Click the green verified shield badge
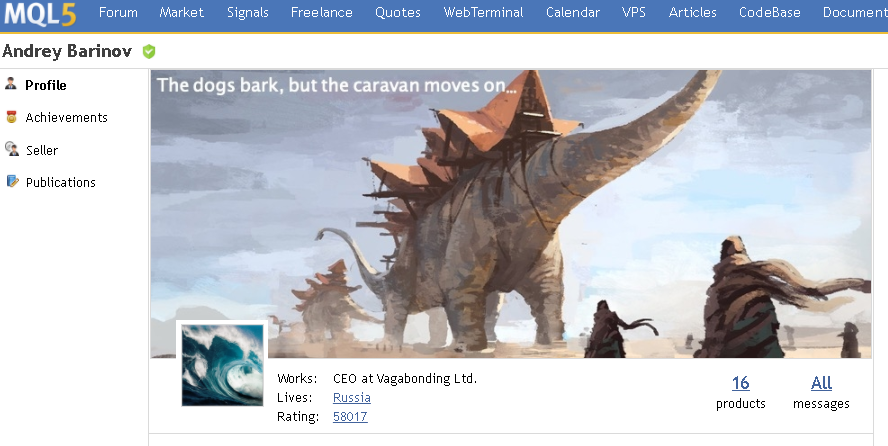The width and height of the screenshot is (888, 446). (149, 52)
